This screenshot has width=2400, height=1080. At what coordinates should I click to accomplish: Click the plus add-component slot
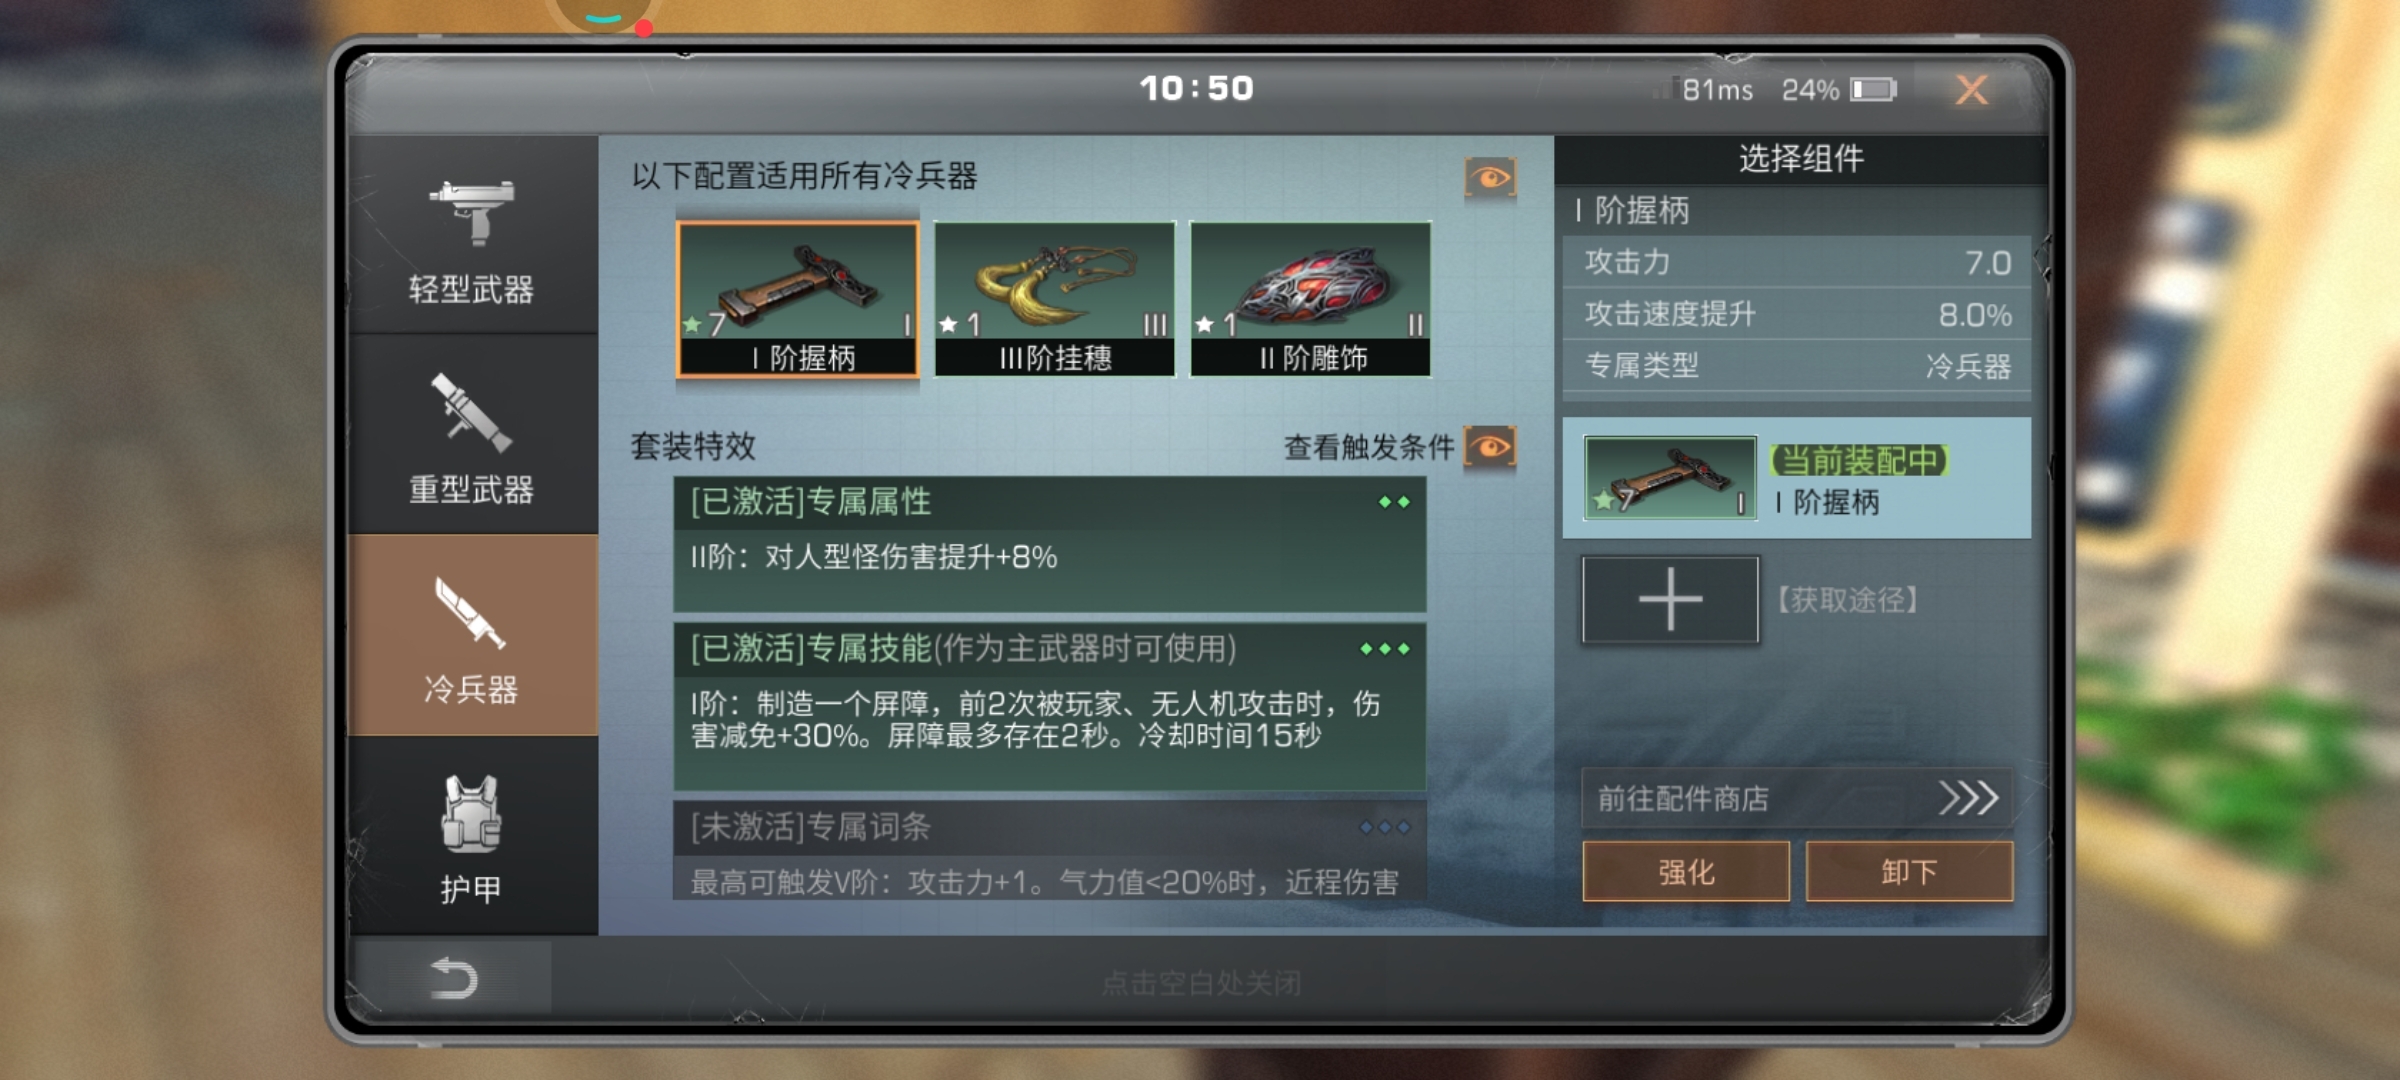(1670, 600)
